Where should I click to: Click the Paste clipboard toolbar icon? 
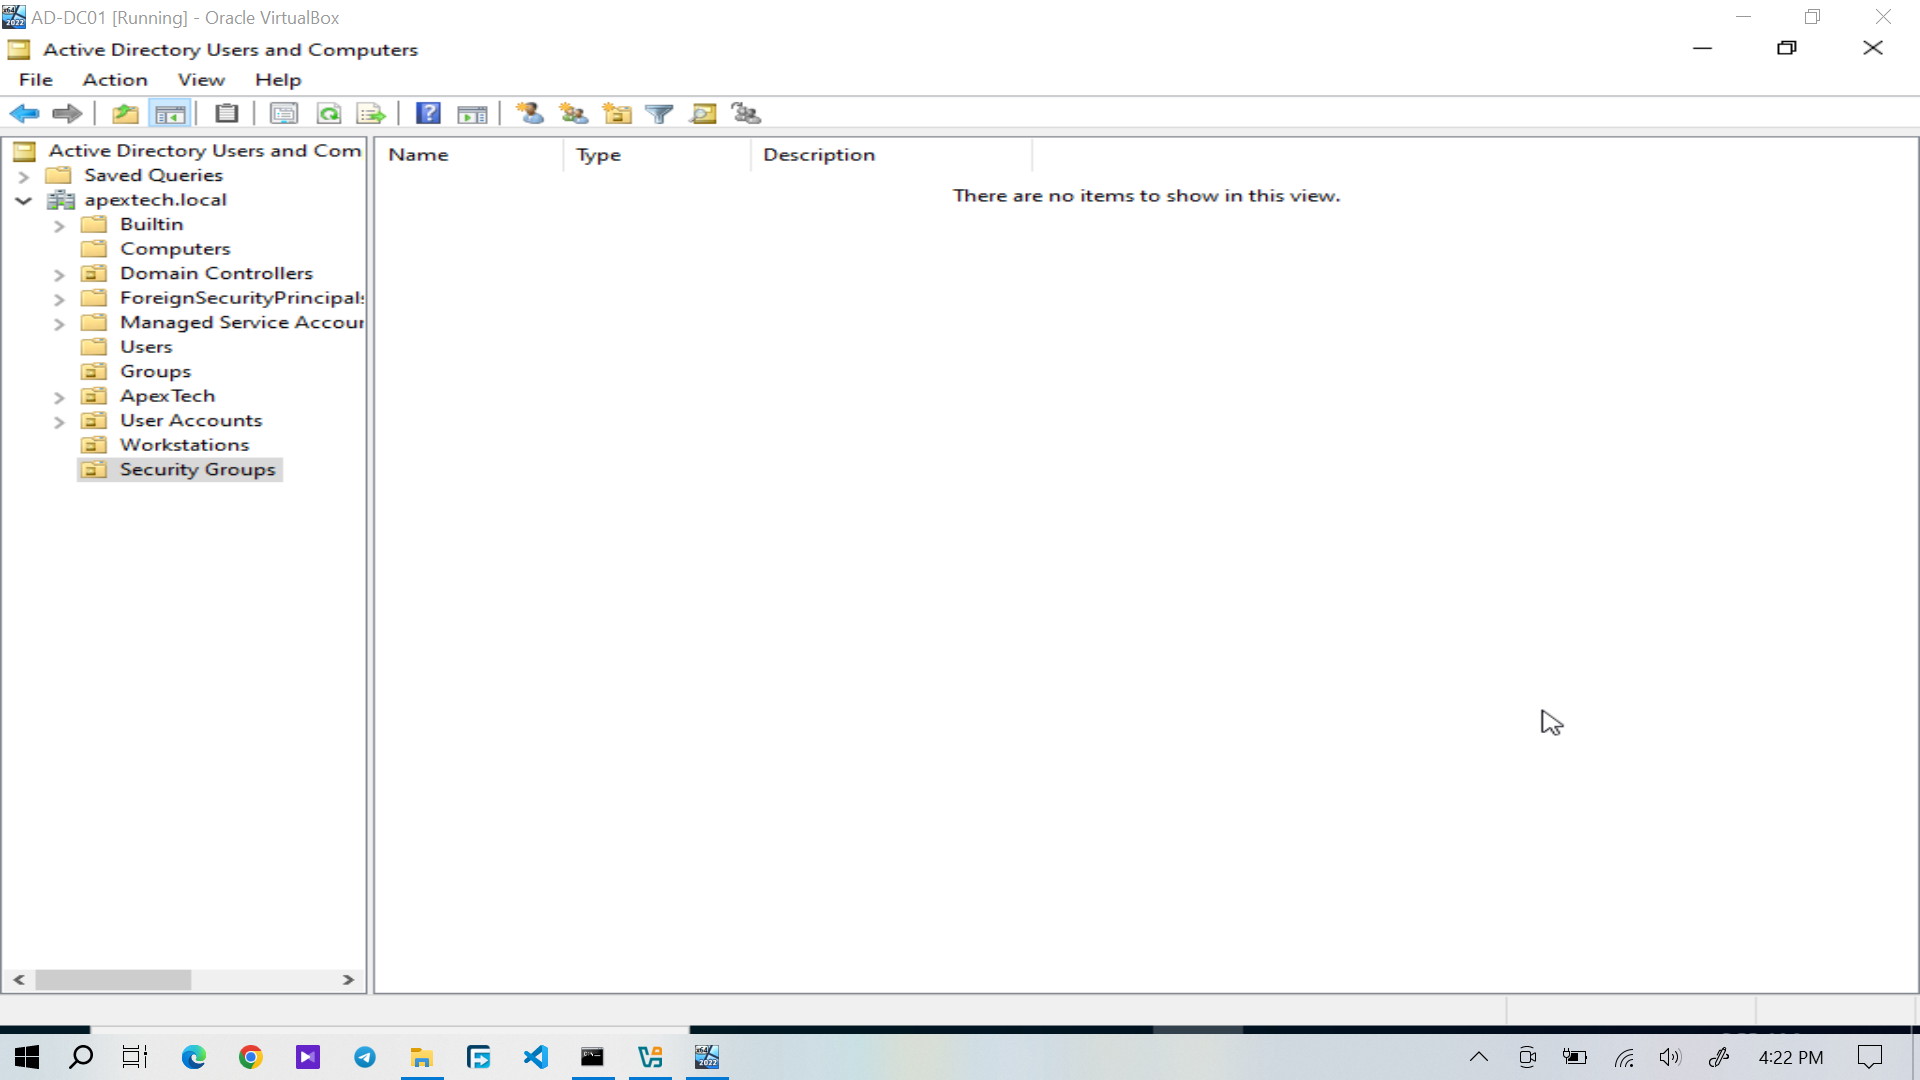[227, 114]
